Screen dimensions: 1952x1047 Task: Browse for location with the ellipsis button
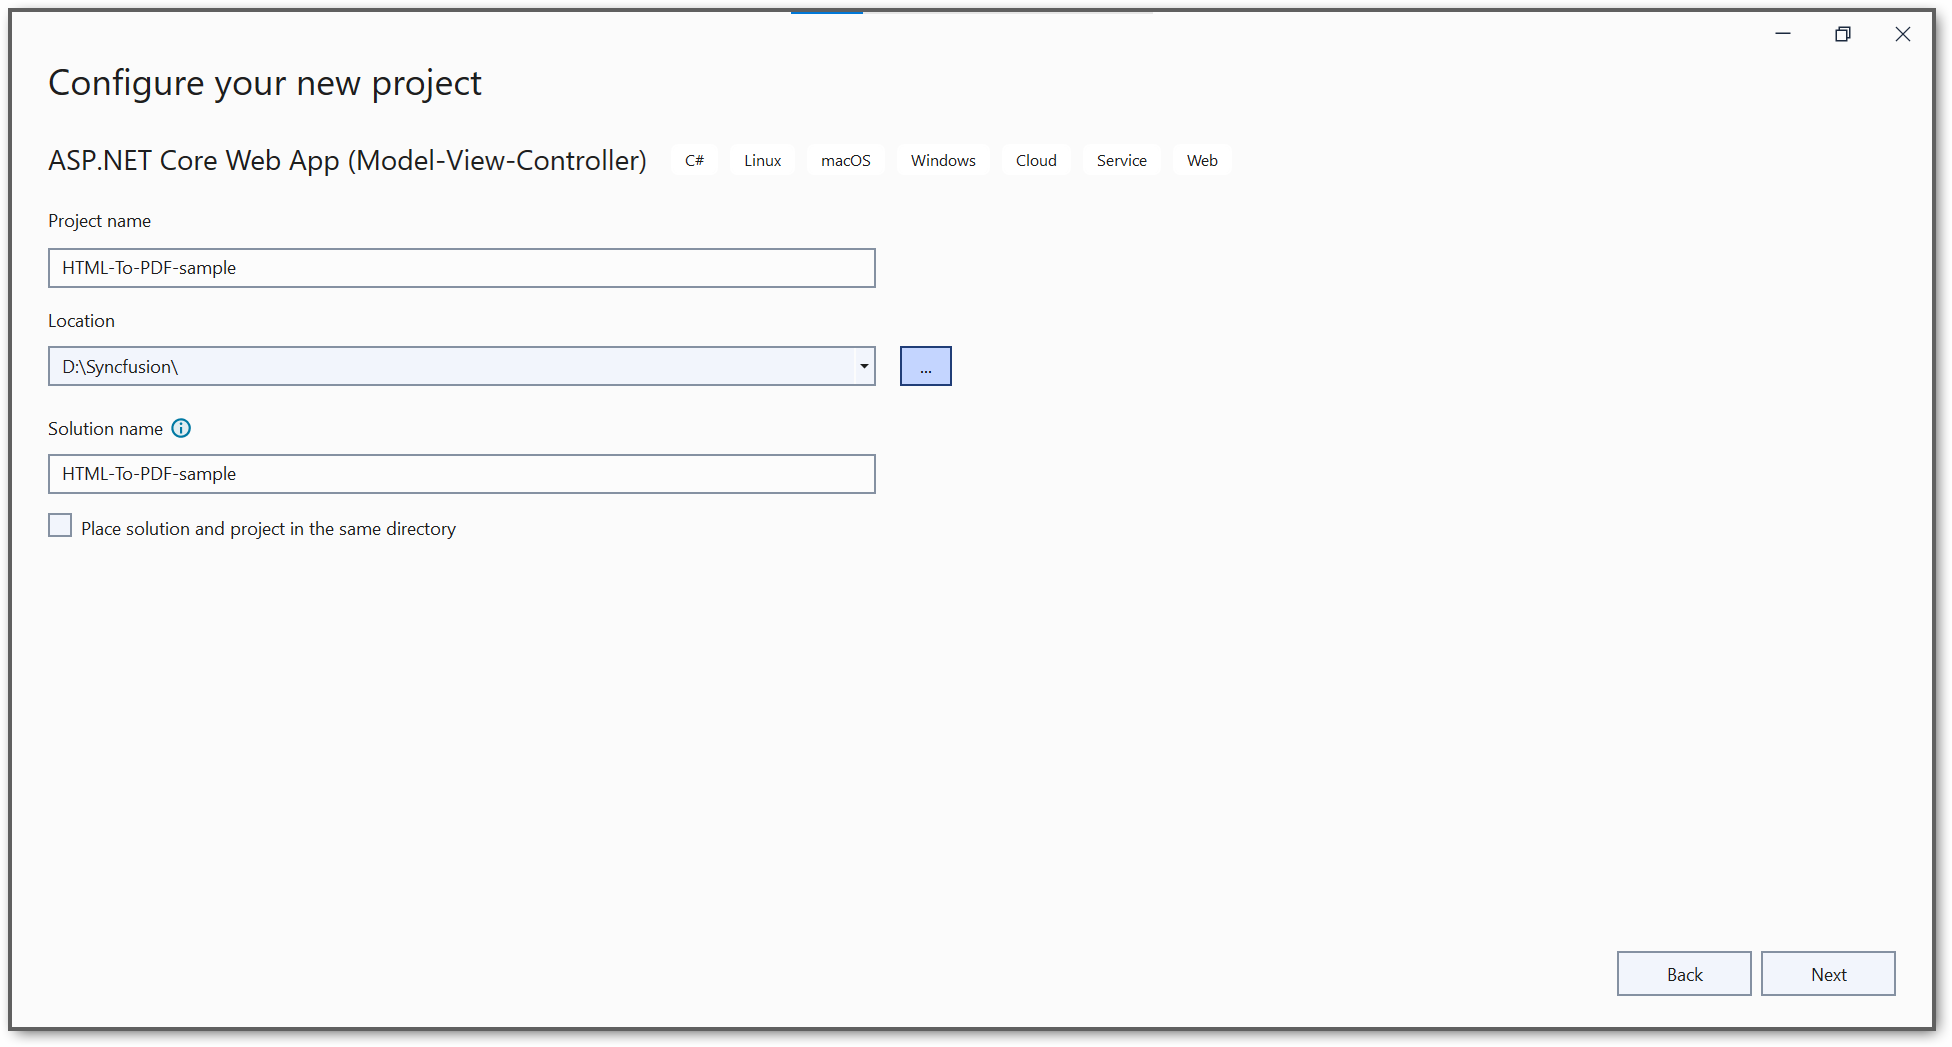926,366
